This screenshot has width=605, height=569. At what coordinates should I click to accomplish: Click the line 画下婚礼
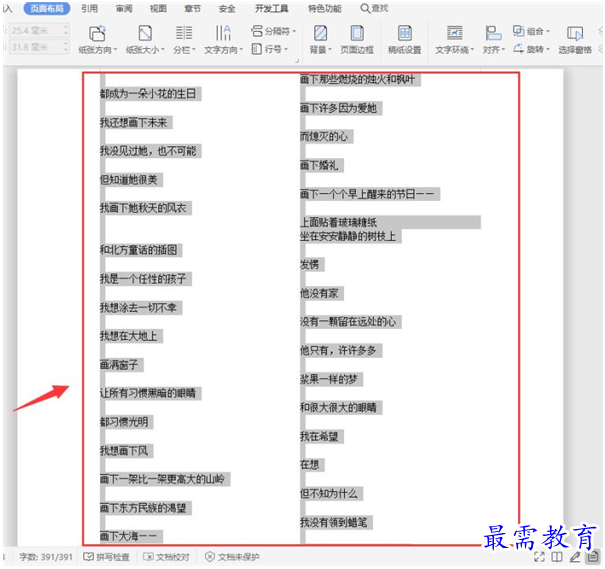click(319, 165)
